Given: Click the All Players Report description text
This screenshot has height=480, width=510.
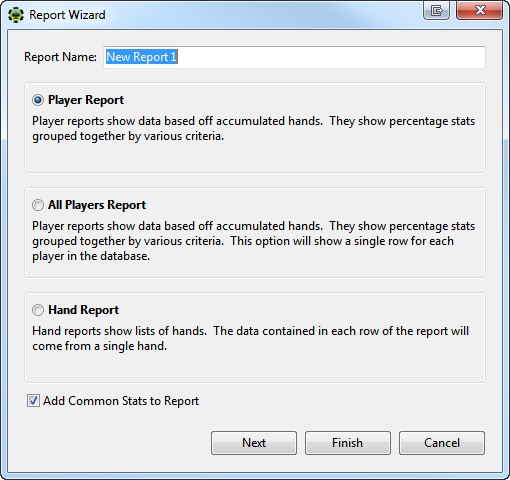Looking at the screenshot, I should click(x=253, y=241).
